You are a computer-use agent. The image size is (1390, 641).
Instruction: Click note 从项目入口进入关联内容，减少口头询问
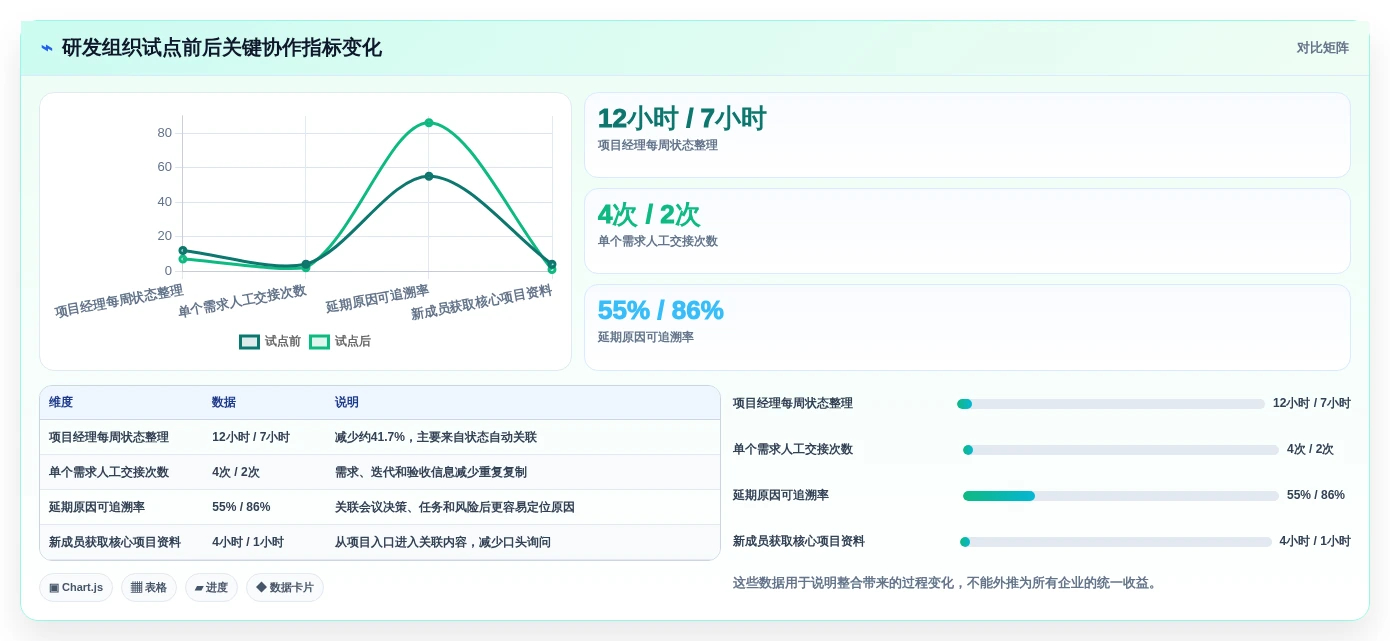click(x=443, y=543)
